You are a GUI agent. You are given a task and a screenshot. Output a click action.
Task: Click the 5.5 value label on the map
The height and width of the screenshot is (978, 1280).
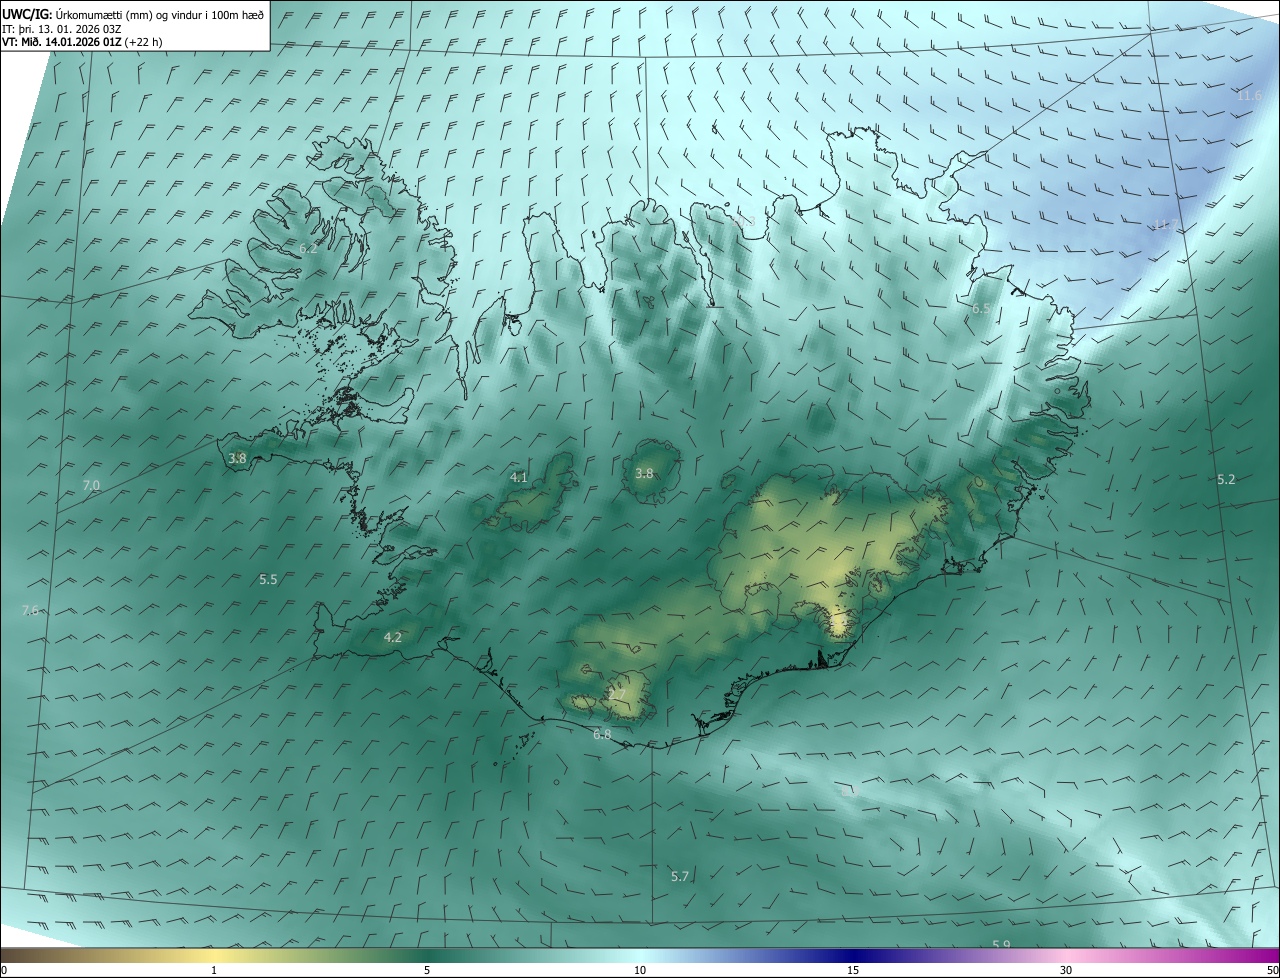coord(268,580)
